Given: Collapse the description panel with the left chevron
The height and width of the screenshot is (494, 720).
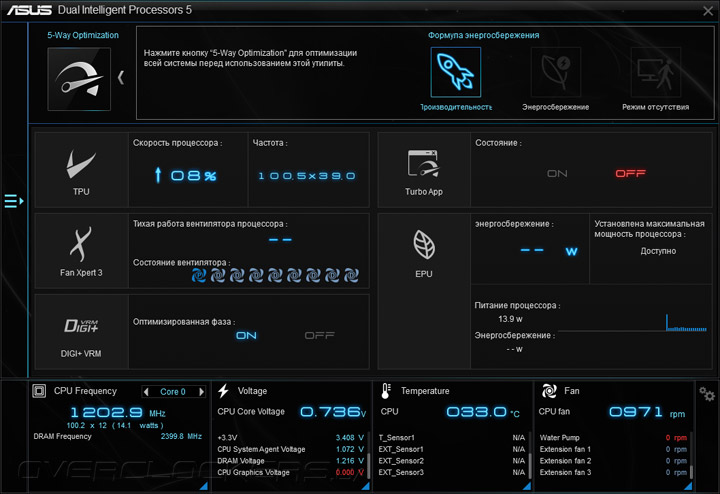Looking at the screenshot, I should click(x=121, y=78).
